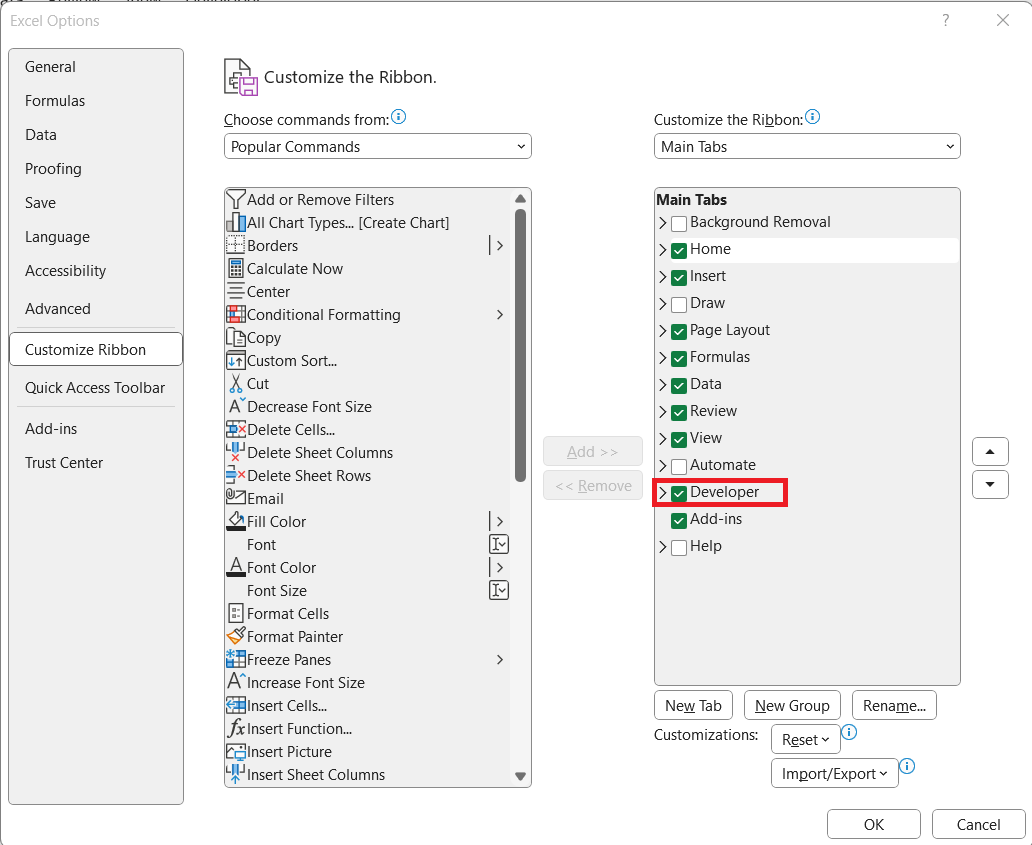The height and width of the screenshot is (845, 1032).
Task: Click the Freeze Panes icon
Action: (x=236, y=659)
